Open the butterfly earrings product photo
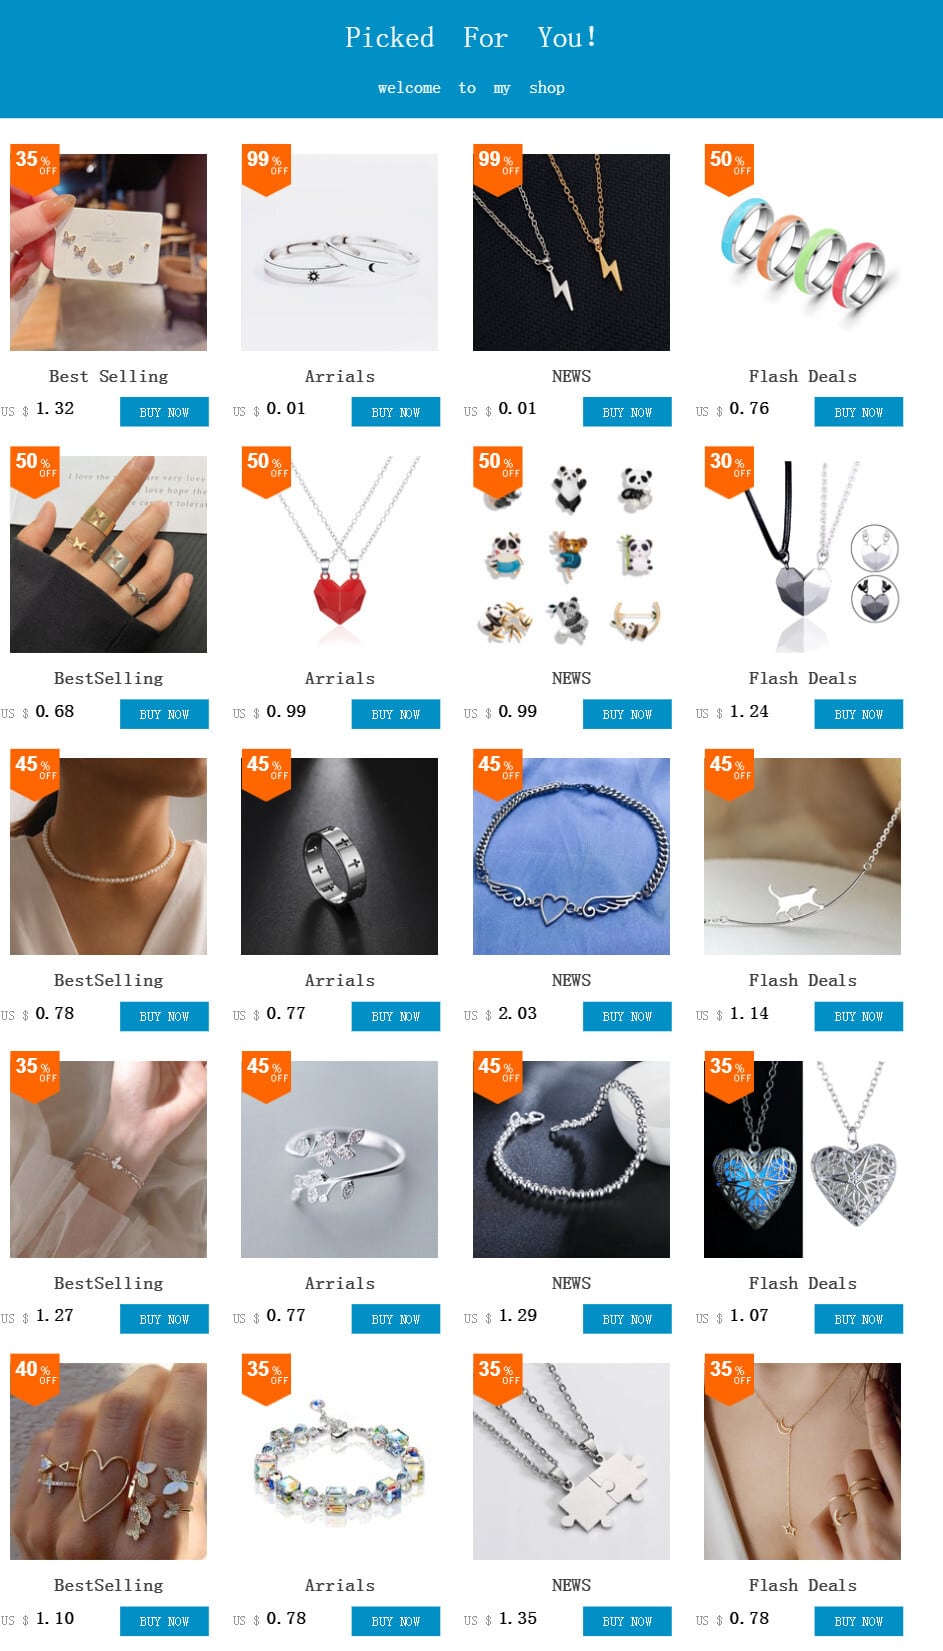The image size is (943, 1651). click(108, 252)
